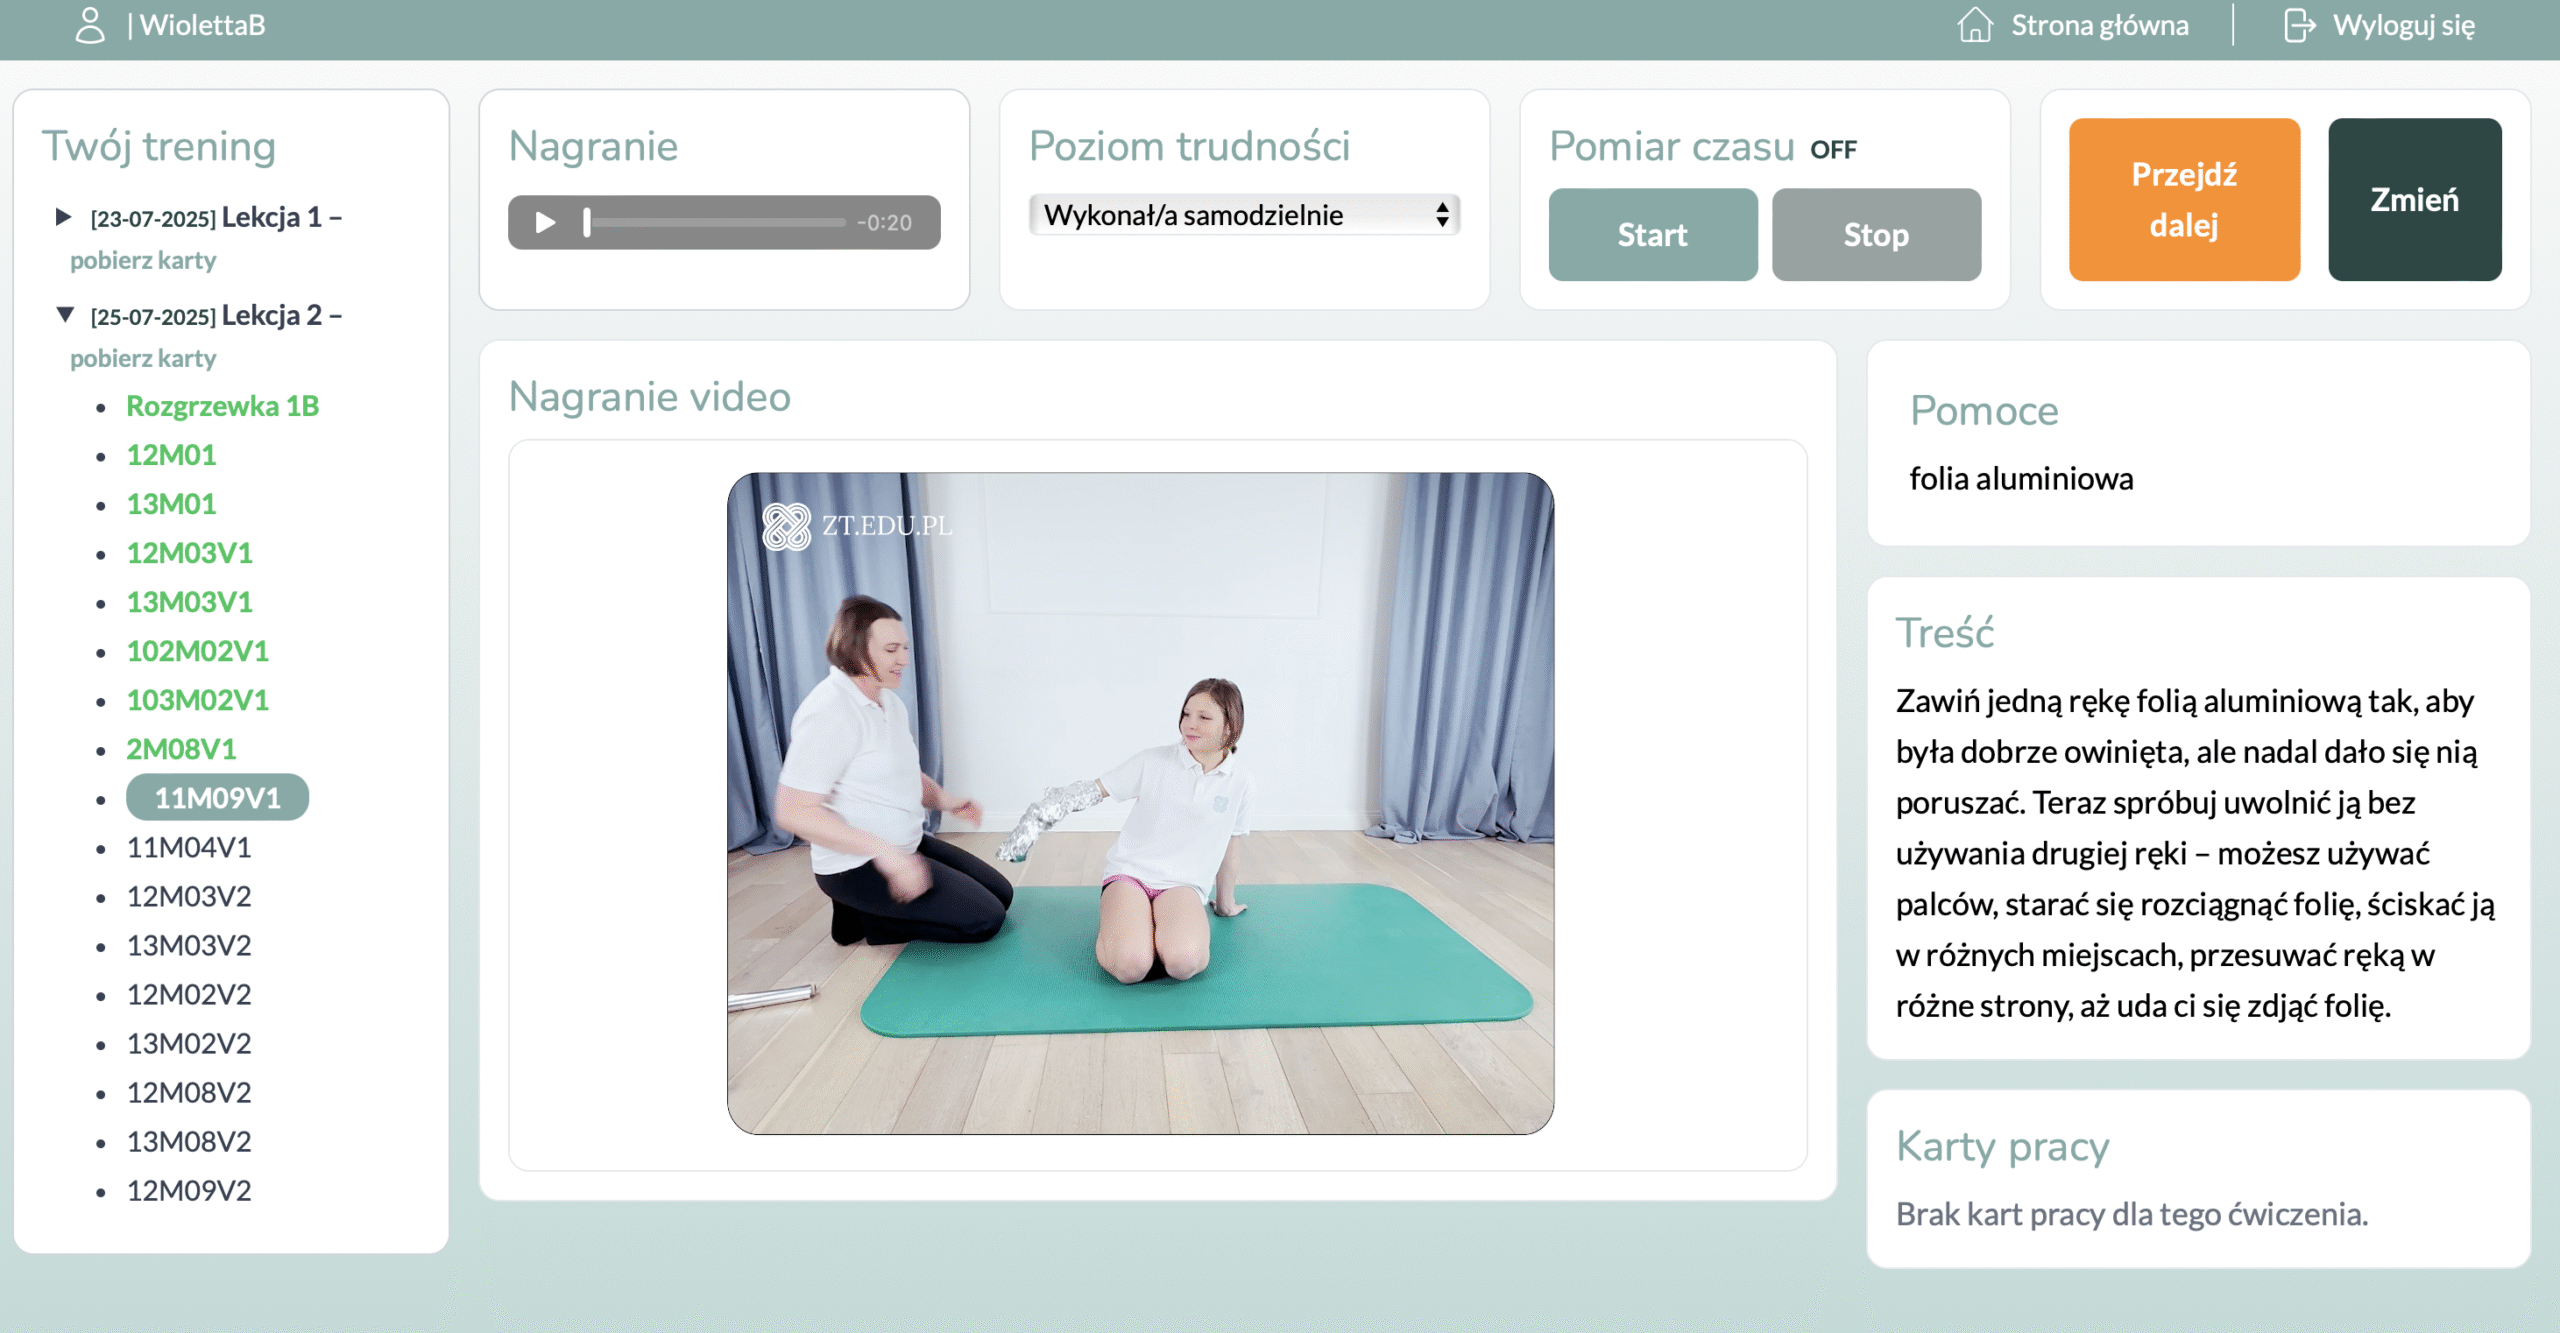Click the logout icon beside Wyloguj się
The height and width of the screenshot is (1333, 2560).
pos(2299,25)
